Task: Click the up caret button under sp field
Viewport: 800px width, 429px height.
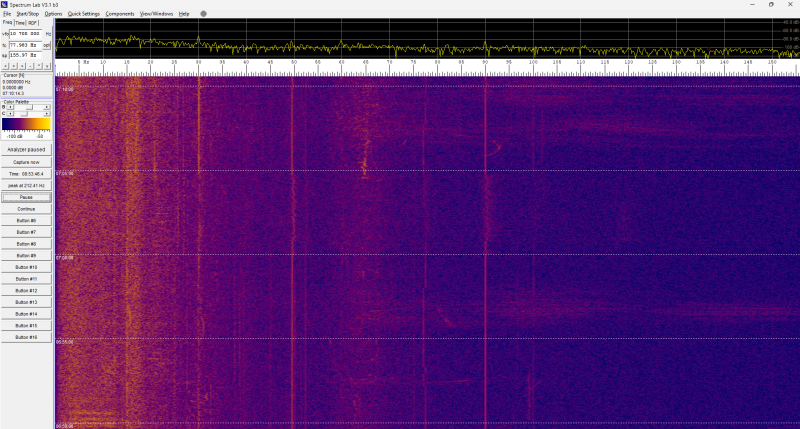Action: tap(39, 66)
